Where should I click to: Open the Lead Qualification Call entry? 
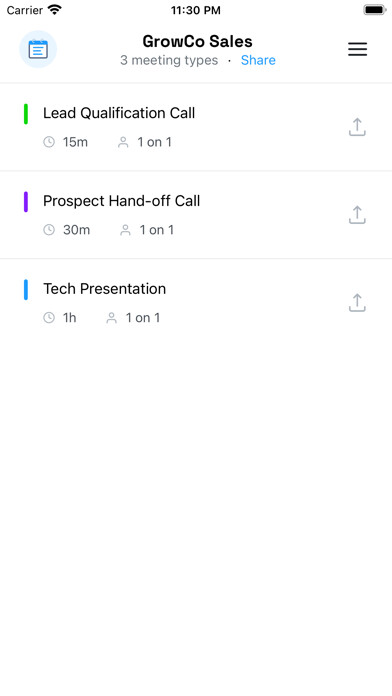point(196,127)
